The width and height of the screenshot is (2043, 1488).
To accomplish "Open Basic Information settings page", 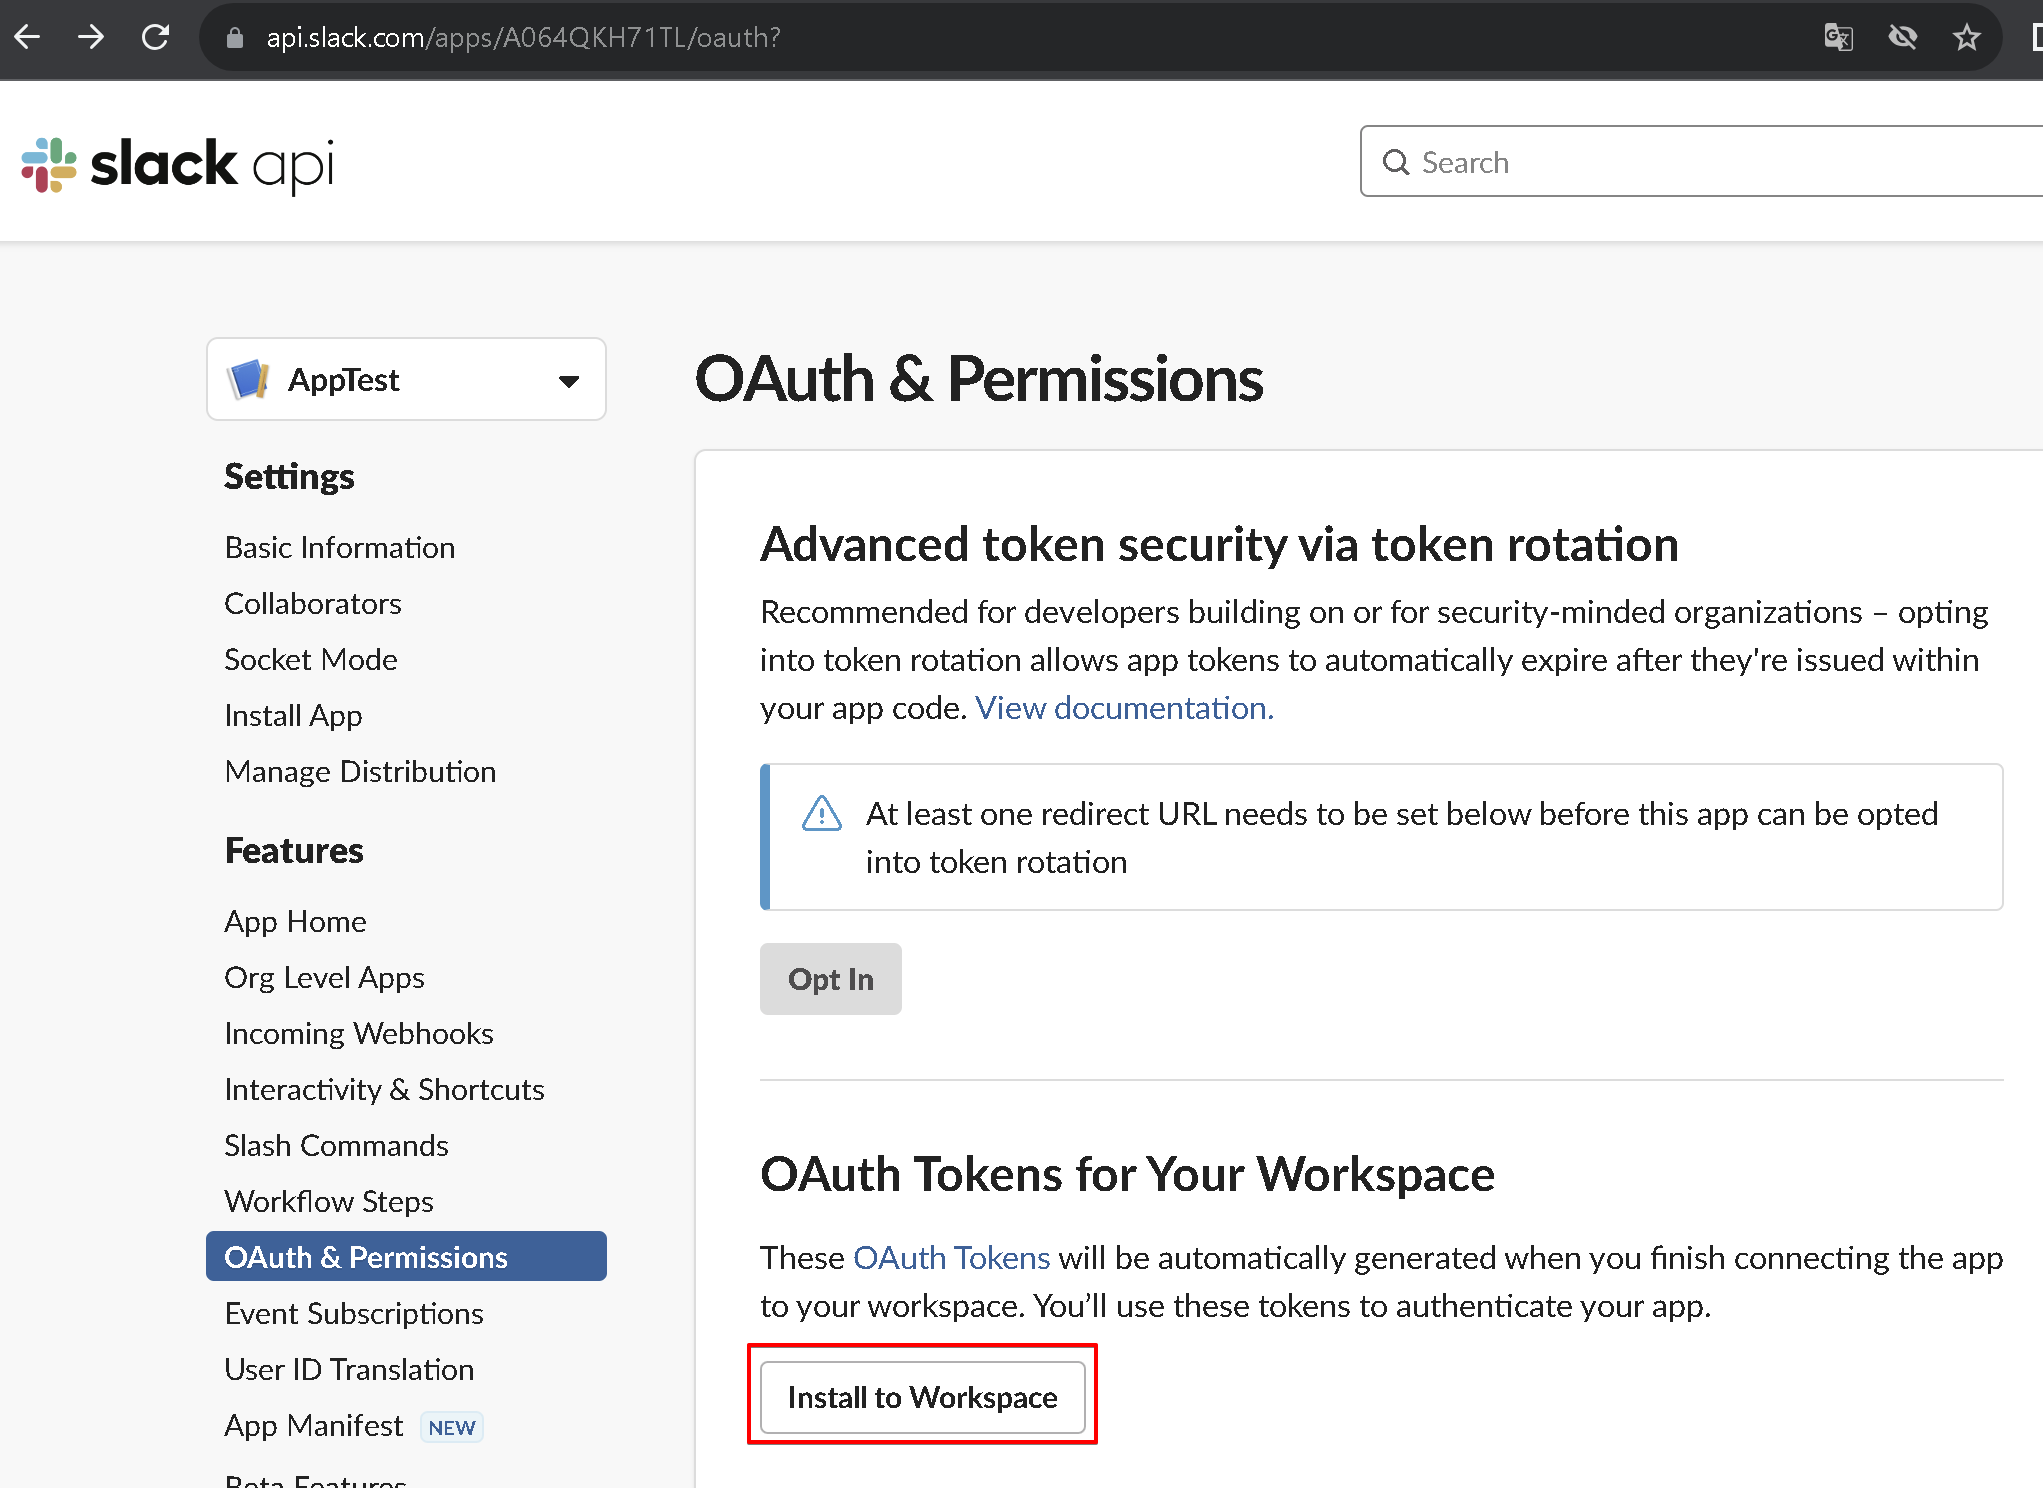I will (339, 547).
